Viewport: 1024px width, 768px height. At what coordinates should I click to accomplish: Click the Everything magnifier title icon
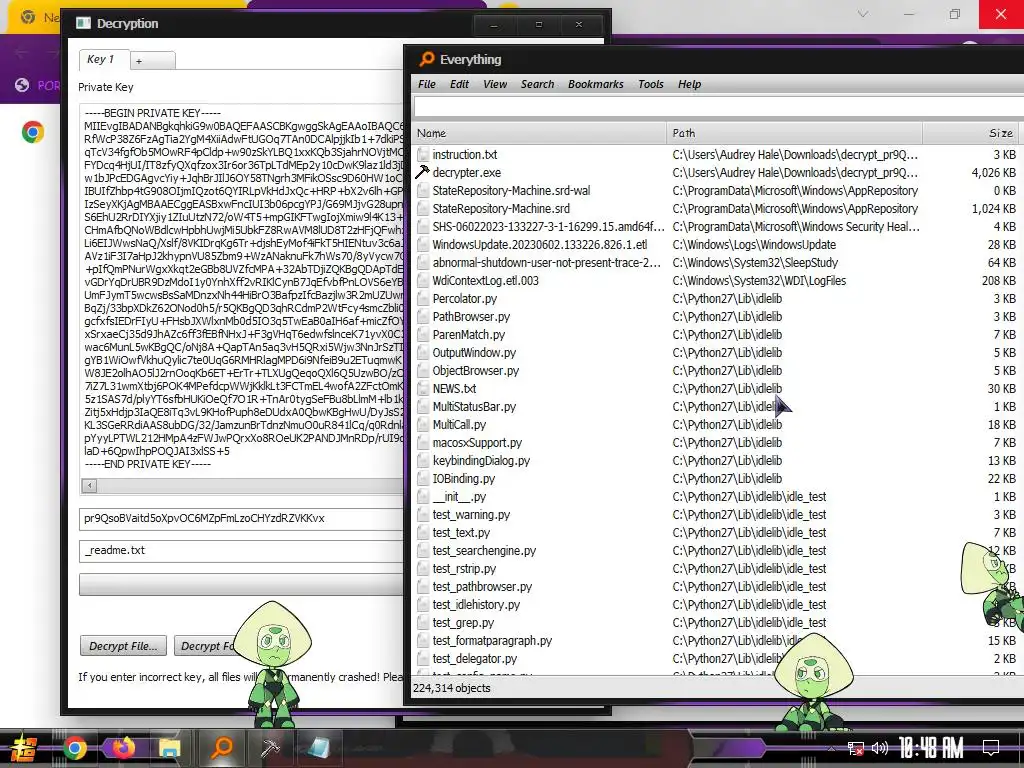pyautogui.click(x=426, y=59)
